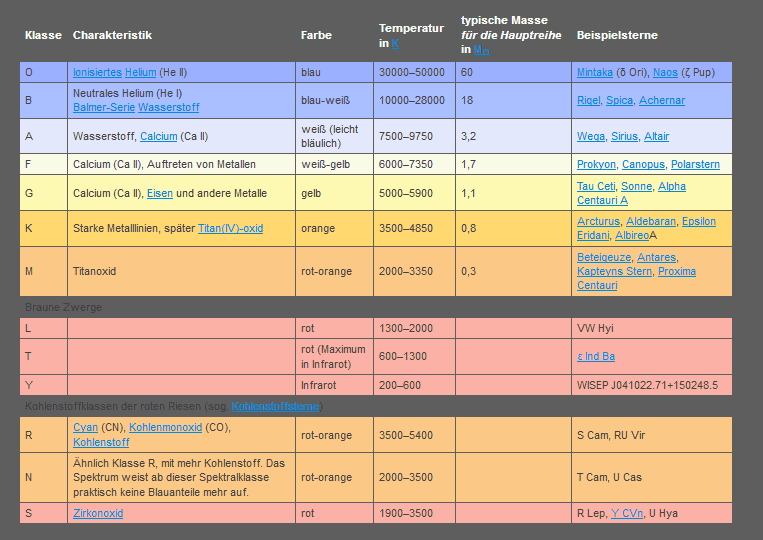The width and height of the screenshot is (763, 540).
Task: Open the Tau Ceti link
Action: point(597,186)
